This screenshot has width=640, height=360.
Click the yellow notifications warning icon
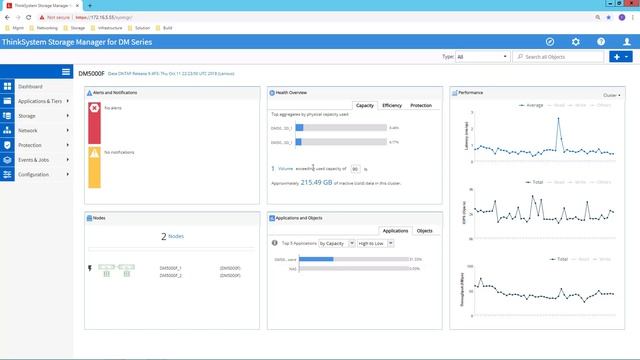point(94,153)
